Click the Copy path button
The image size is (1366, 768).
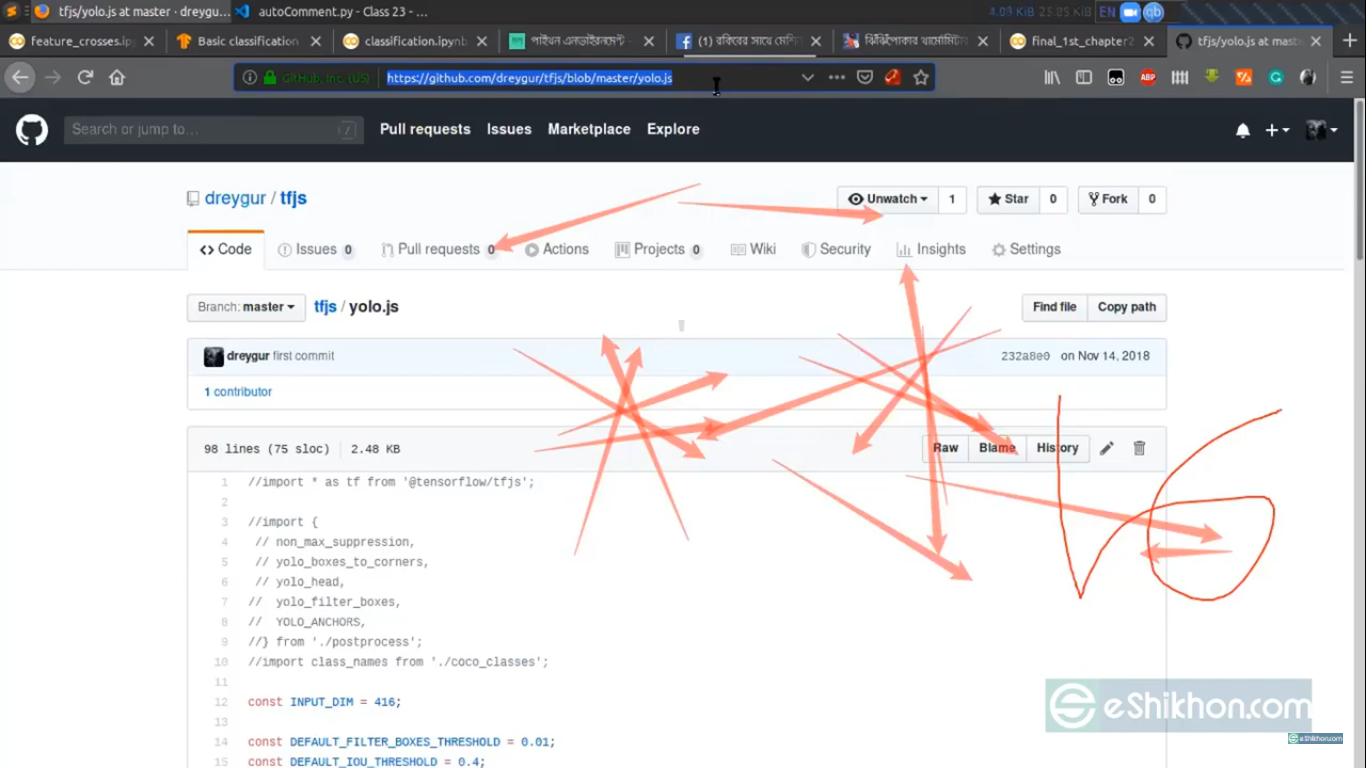[1126, 307]
